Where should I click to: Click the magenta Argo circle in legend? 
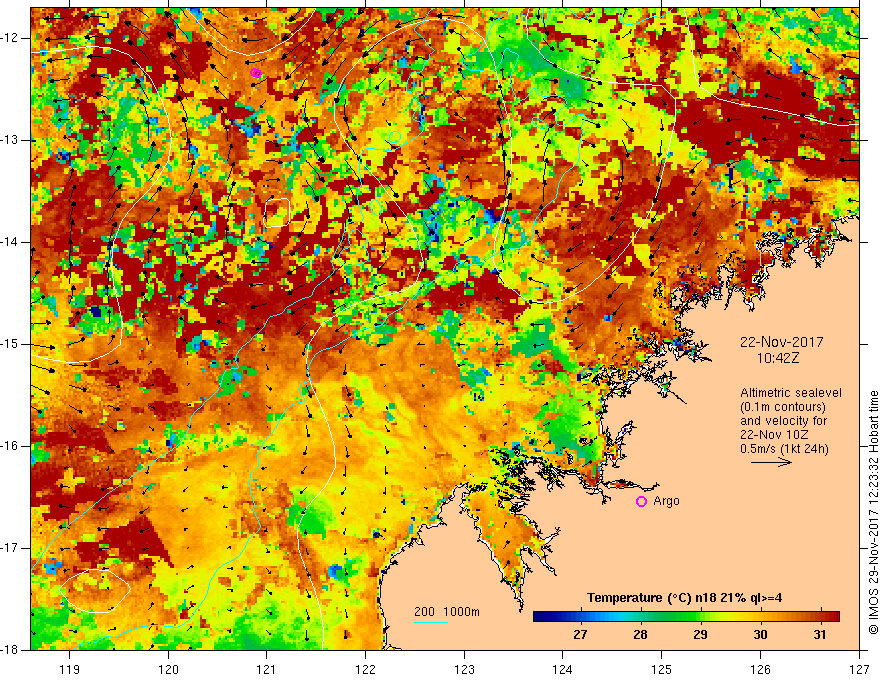pyautogui.click(x=641, y=501)
